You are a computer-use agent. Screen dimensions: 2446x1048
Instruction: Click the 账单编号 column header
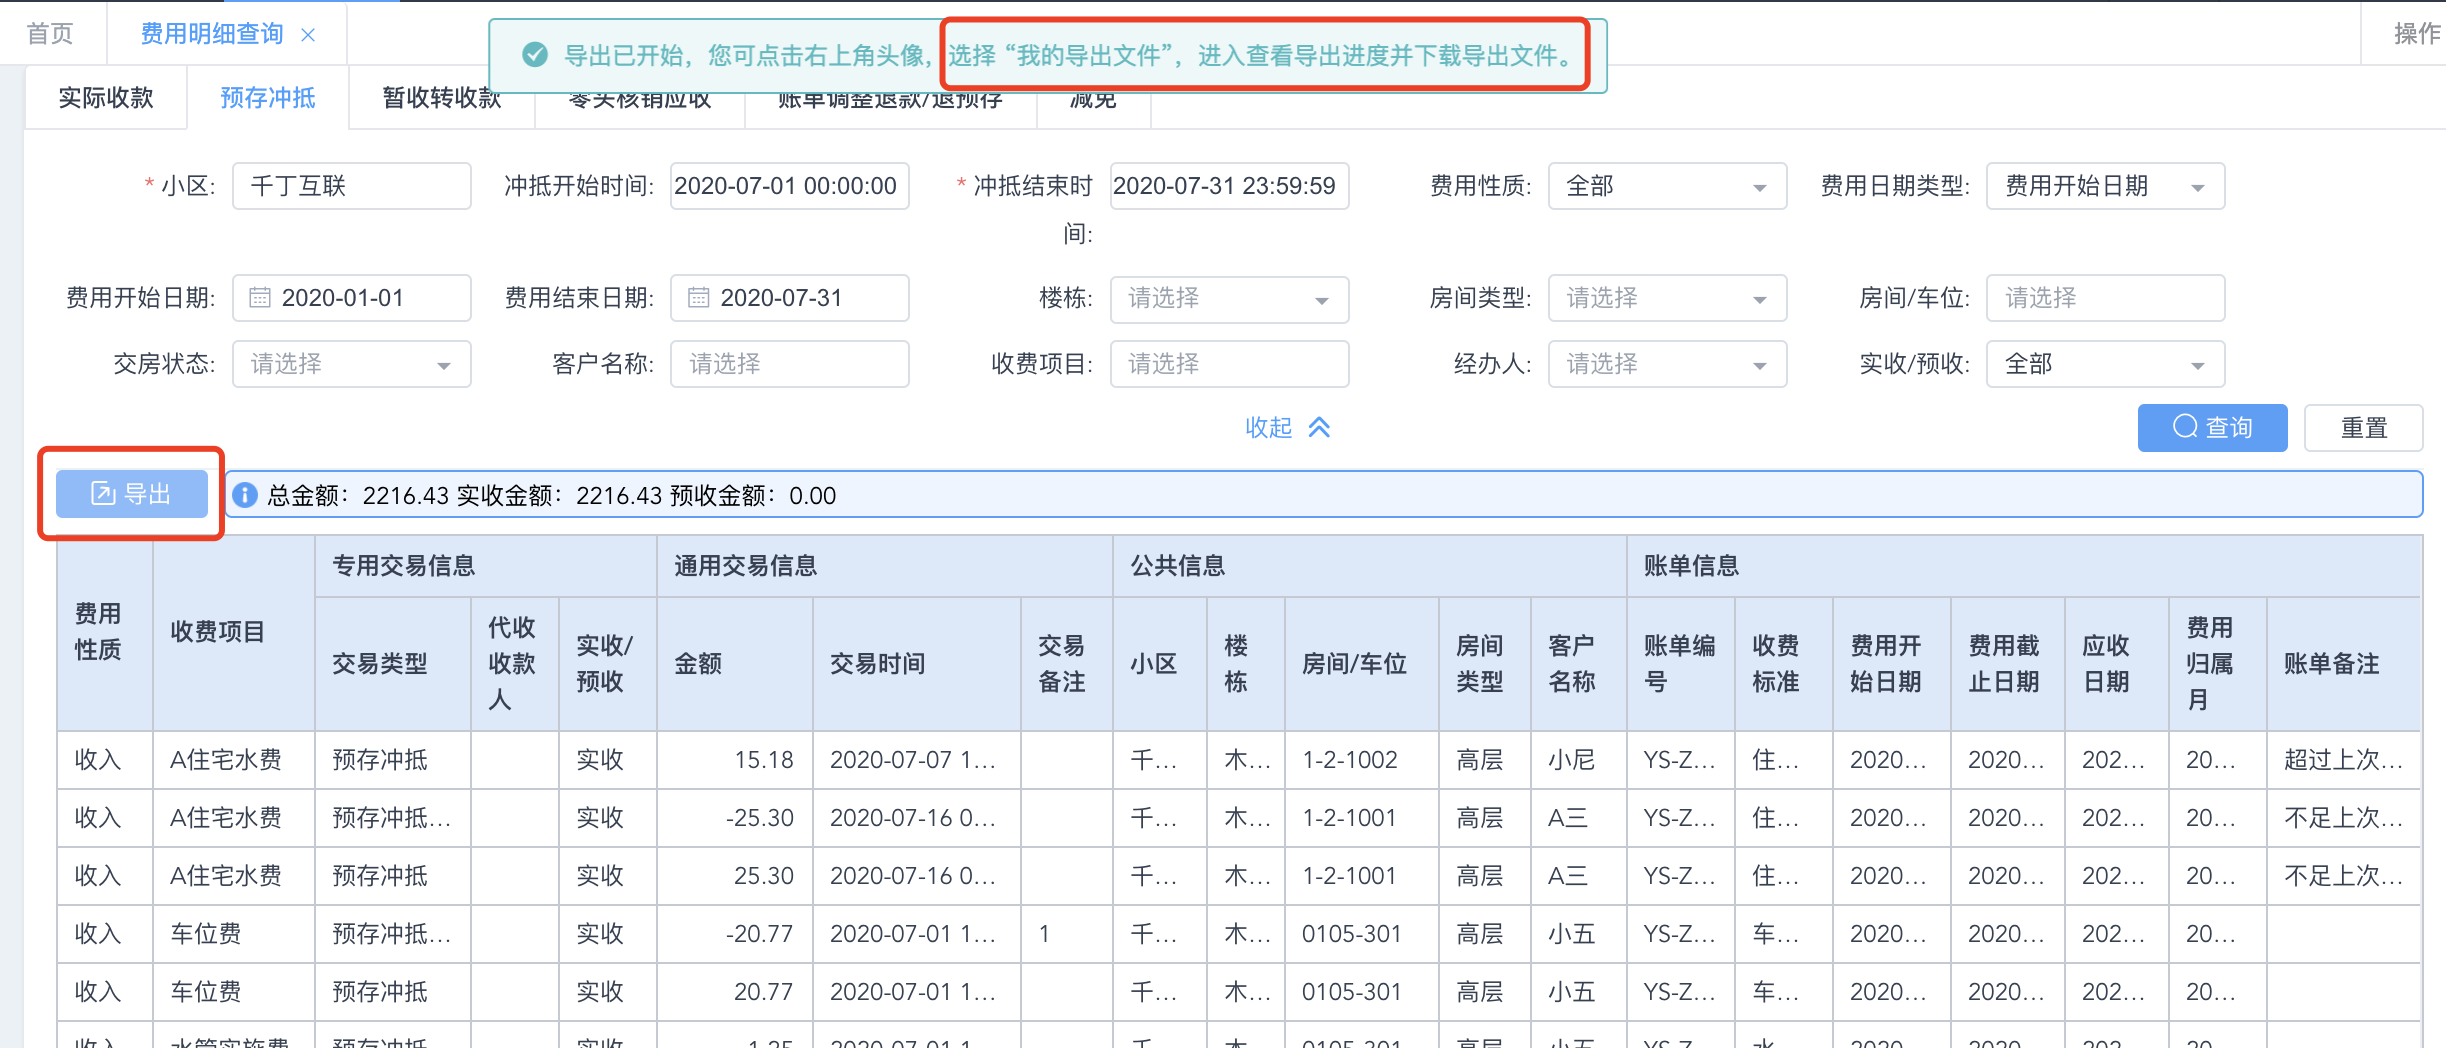click(1681, 664)
